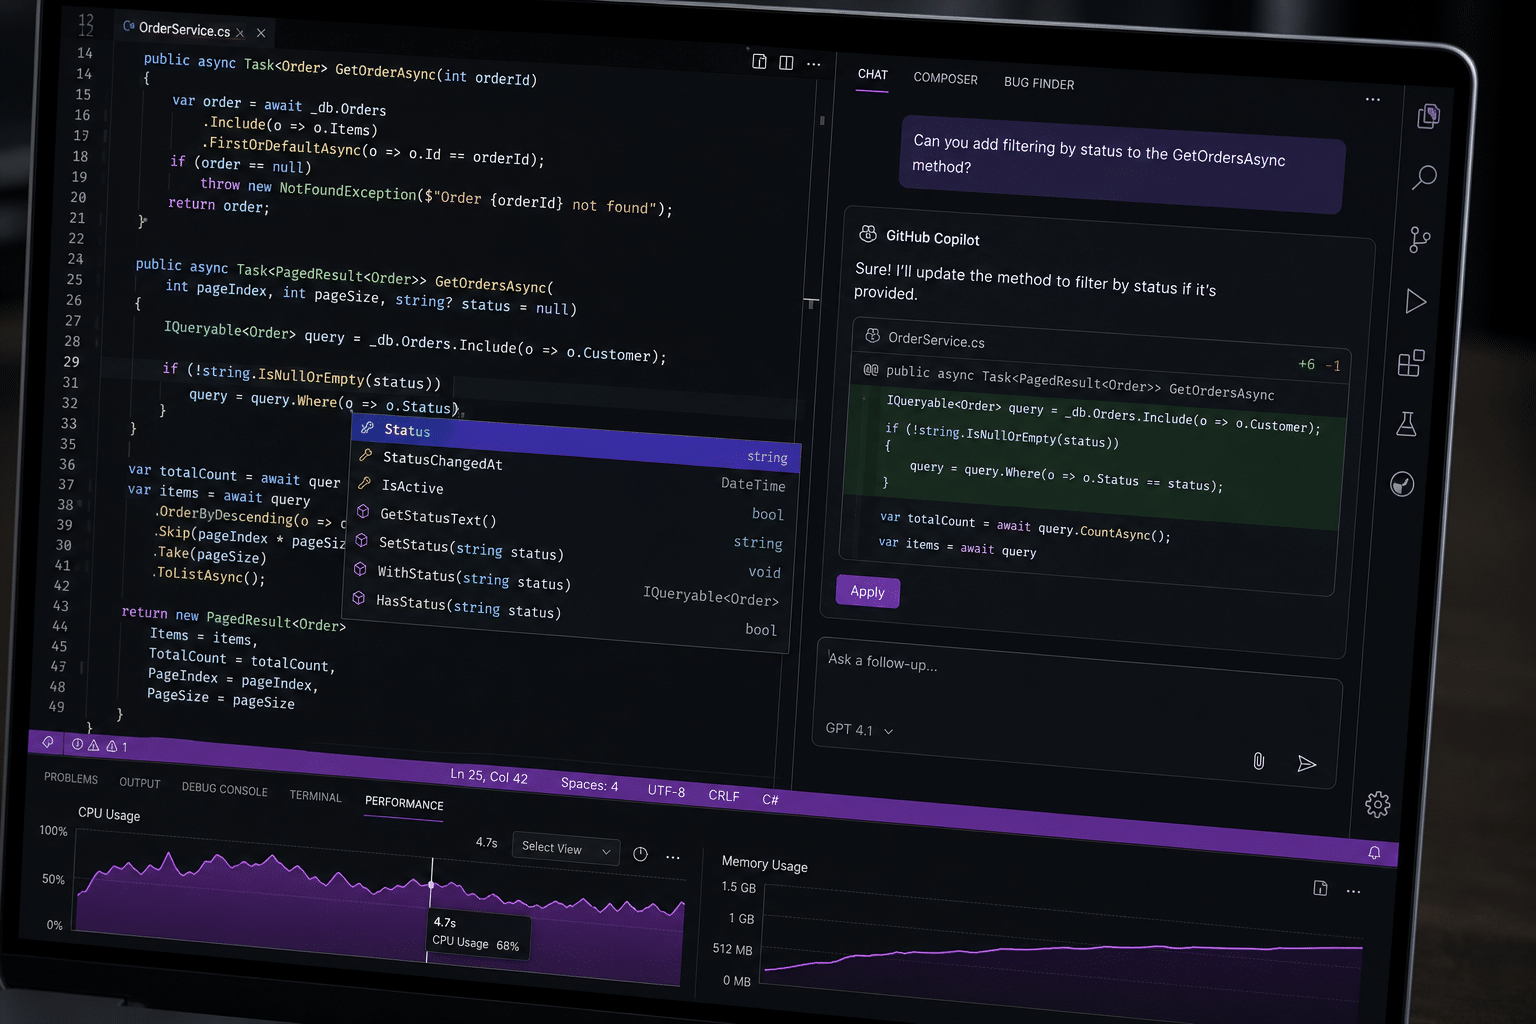The image size is (1536, 1024).
Task: Choose SetStatus(string status) suggestion
Action: pos(568,557)
